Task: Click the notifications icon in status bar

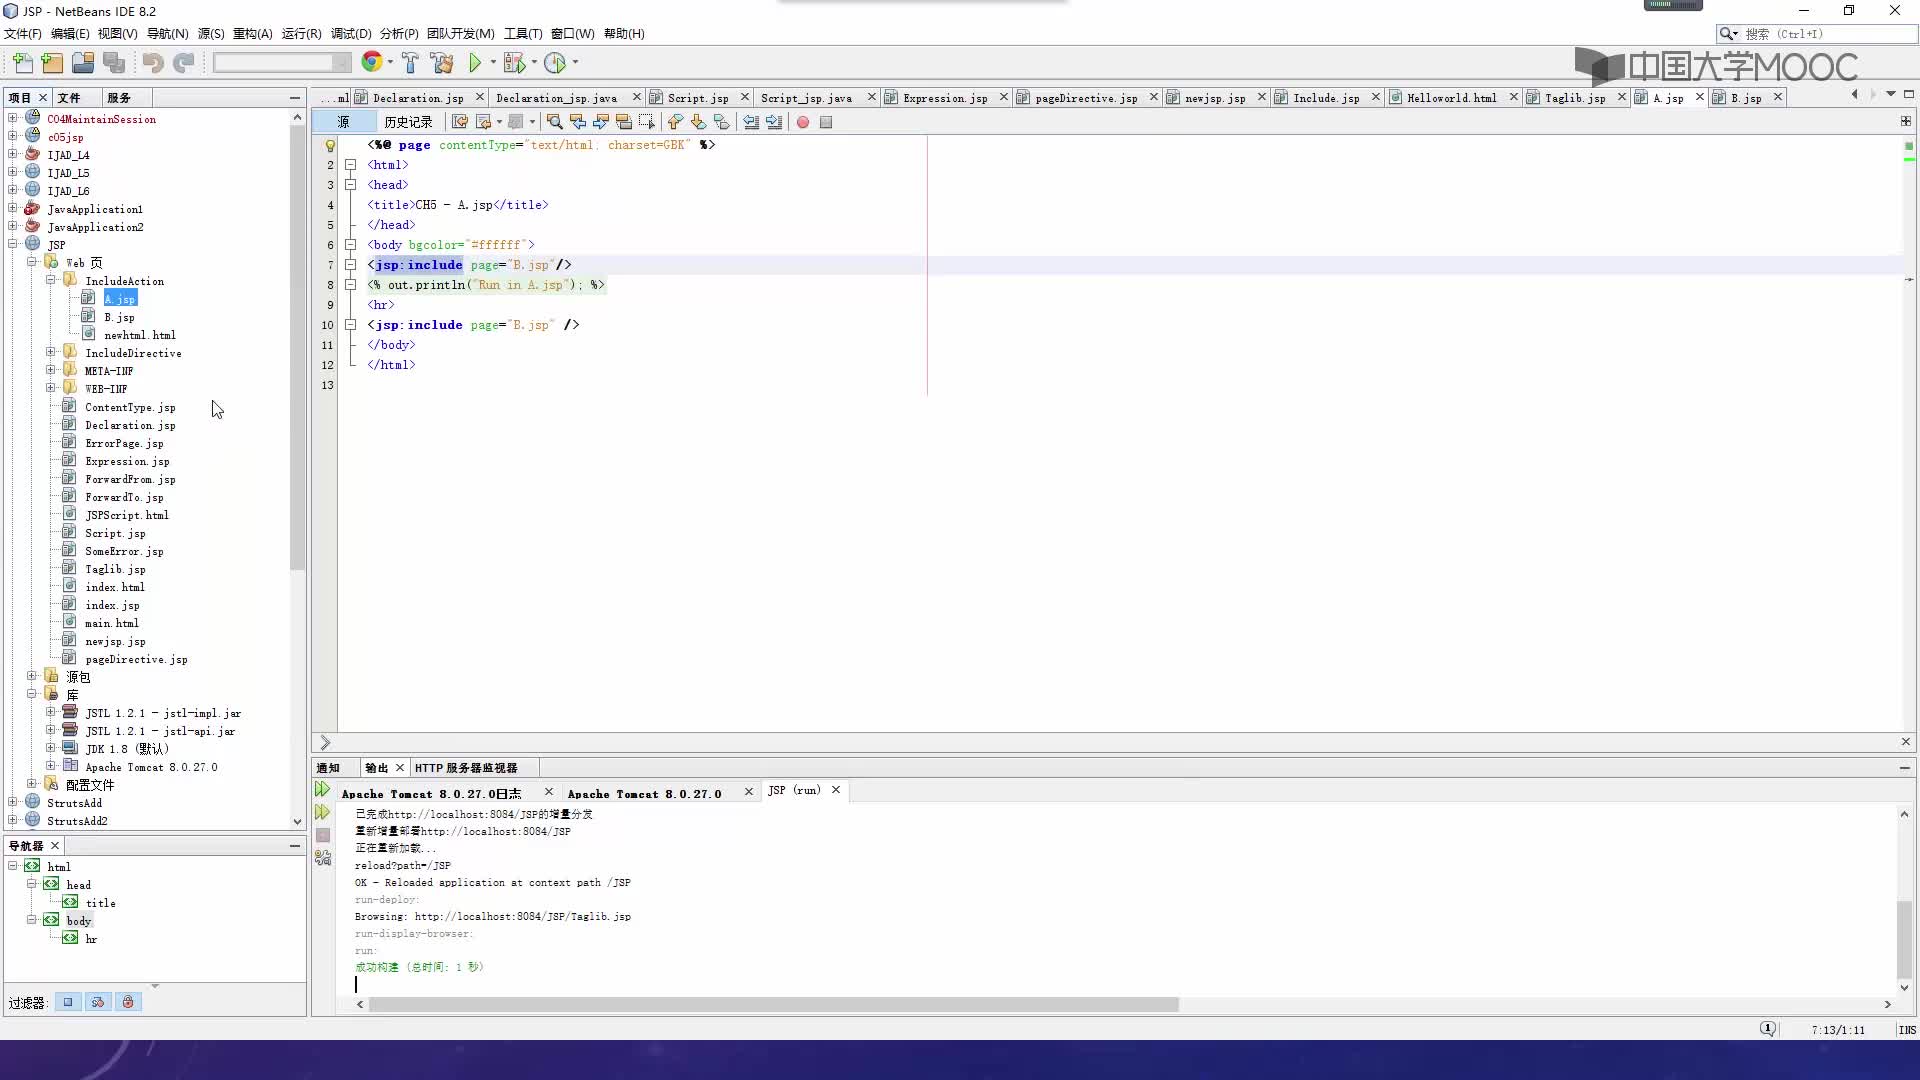Action: [x=1768, y=1029]
